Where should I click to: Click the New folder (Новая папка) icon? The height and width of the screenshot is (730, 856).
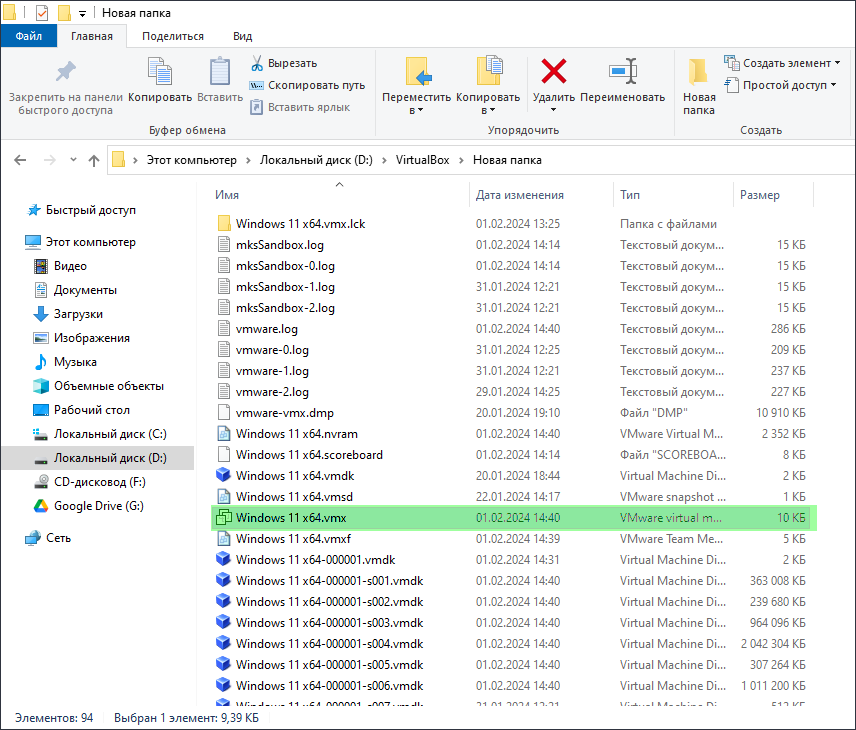click(698, 72)
